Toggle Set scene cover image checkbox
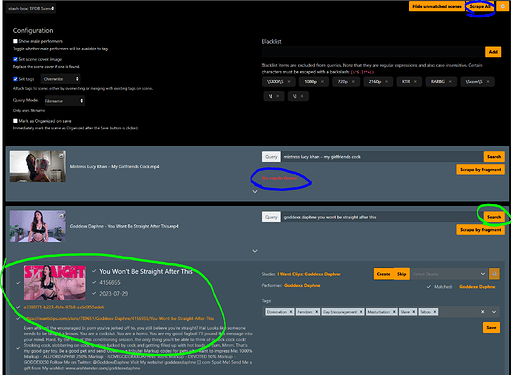The image size is (511, 375). click(x=15, y=59)
